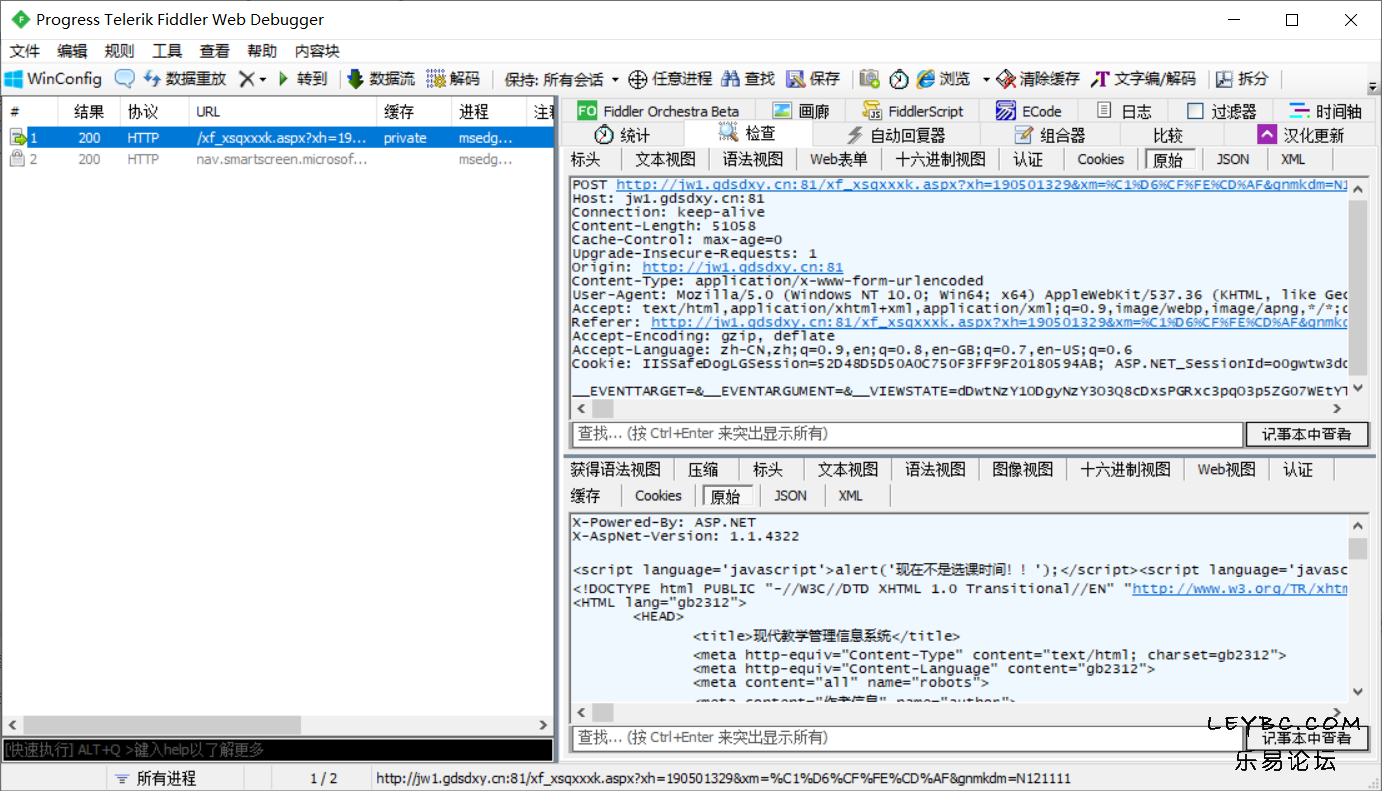Expand the 浏览 browse dropdown arrow
The height and width of the screenshot is (791, 1382).
tap(986, 78)
